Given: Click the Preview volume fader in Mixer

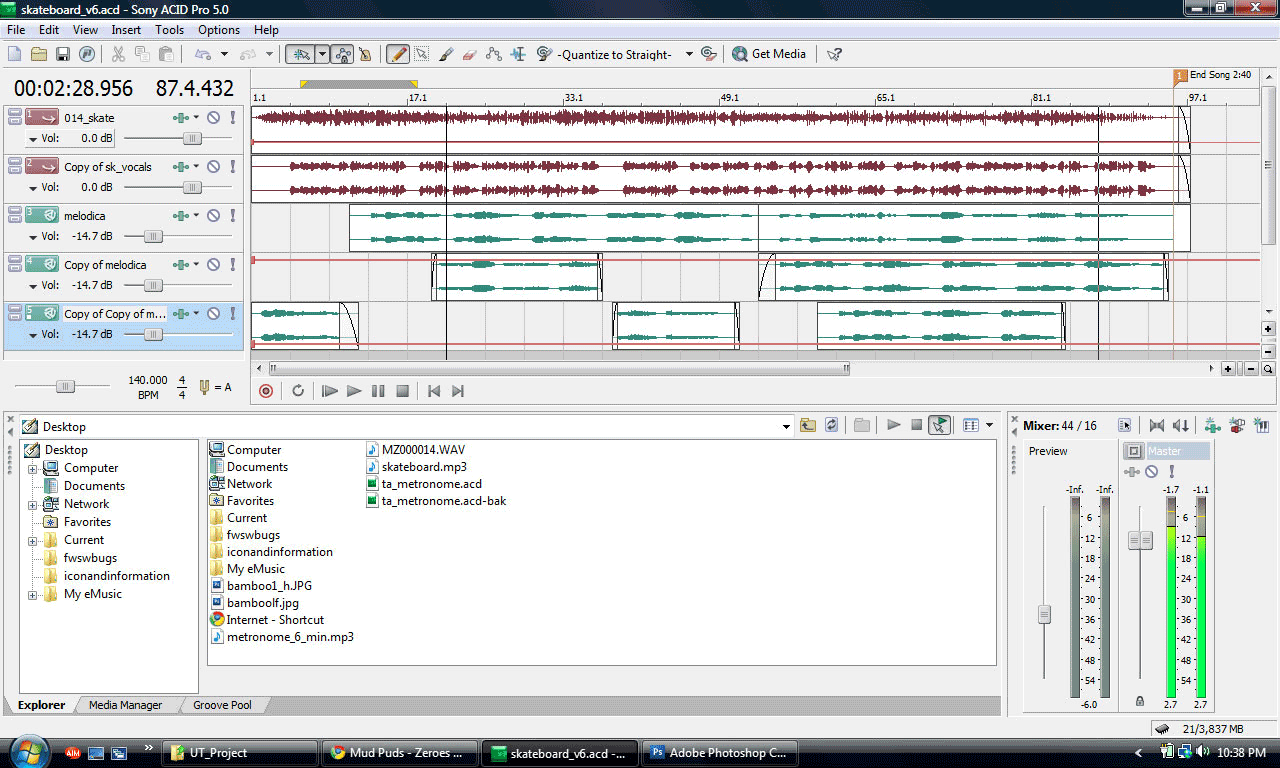Looking at the screenshot, I should (1044, 614).
